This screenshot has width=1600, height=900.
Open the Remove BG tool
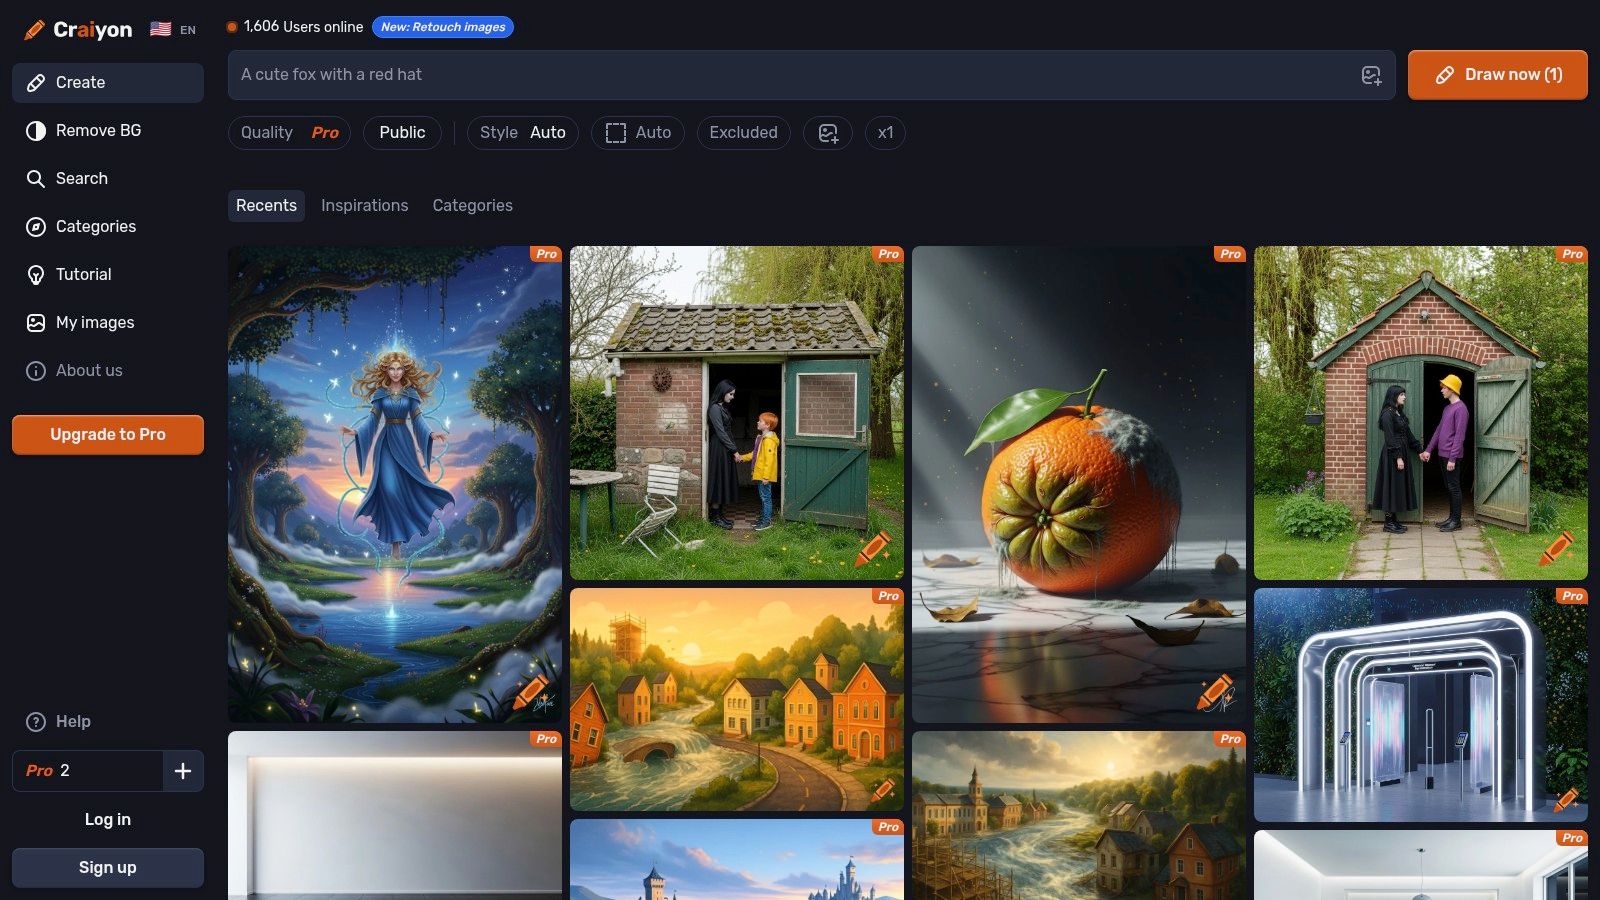click(x=98, y=131)
